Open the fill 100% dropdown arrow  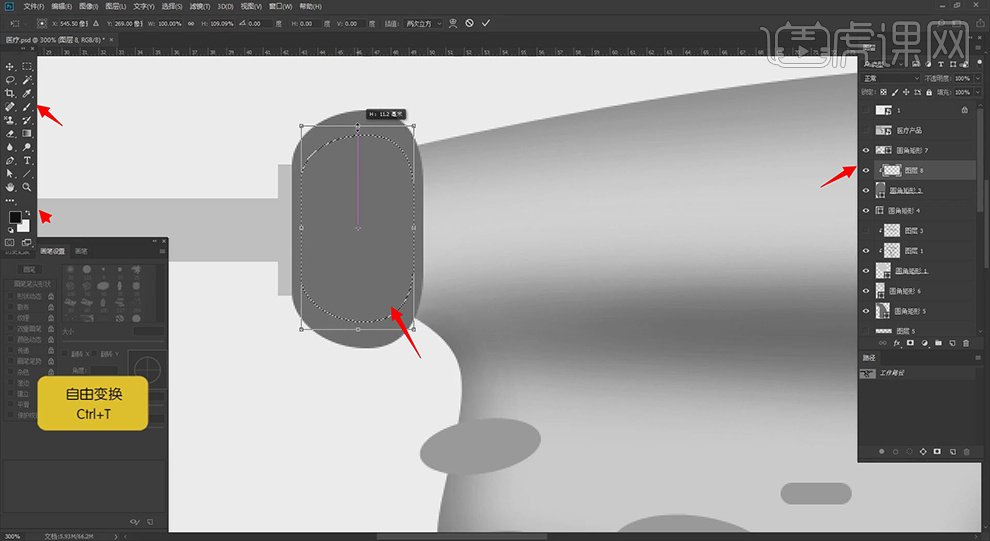977,92
